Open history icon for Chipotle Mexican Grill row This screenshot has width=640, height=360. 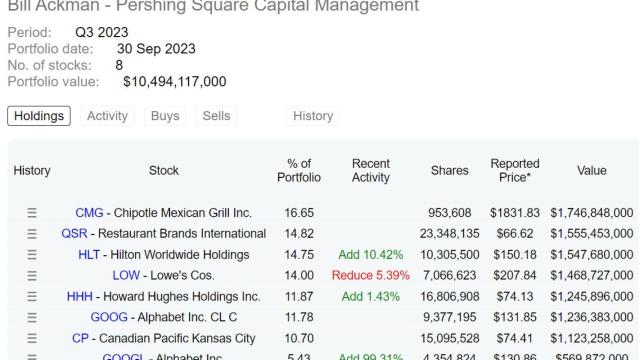point(32,213)
